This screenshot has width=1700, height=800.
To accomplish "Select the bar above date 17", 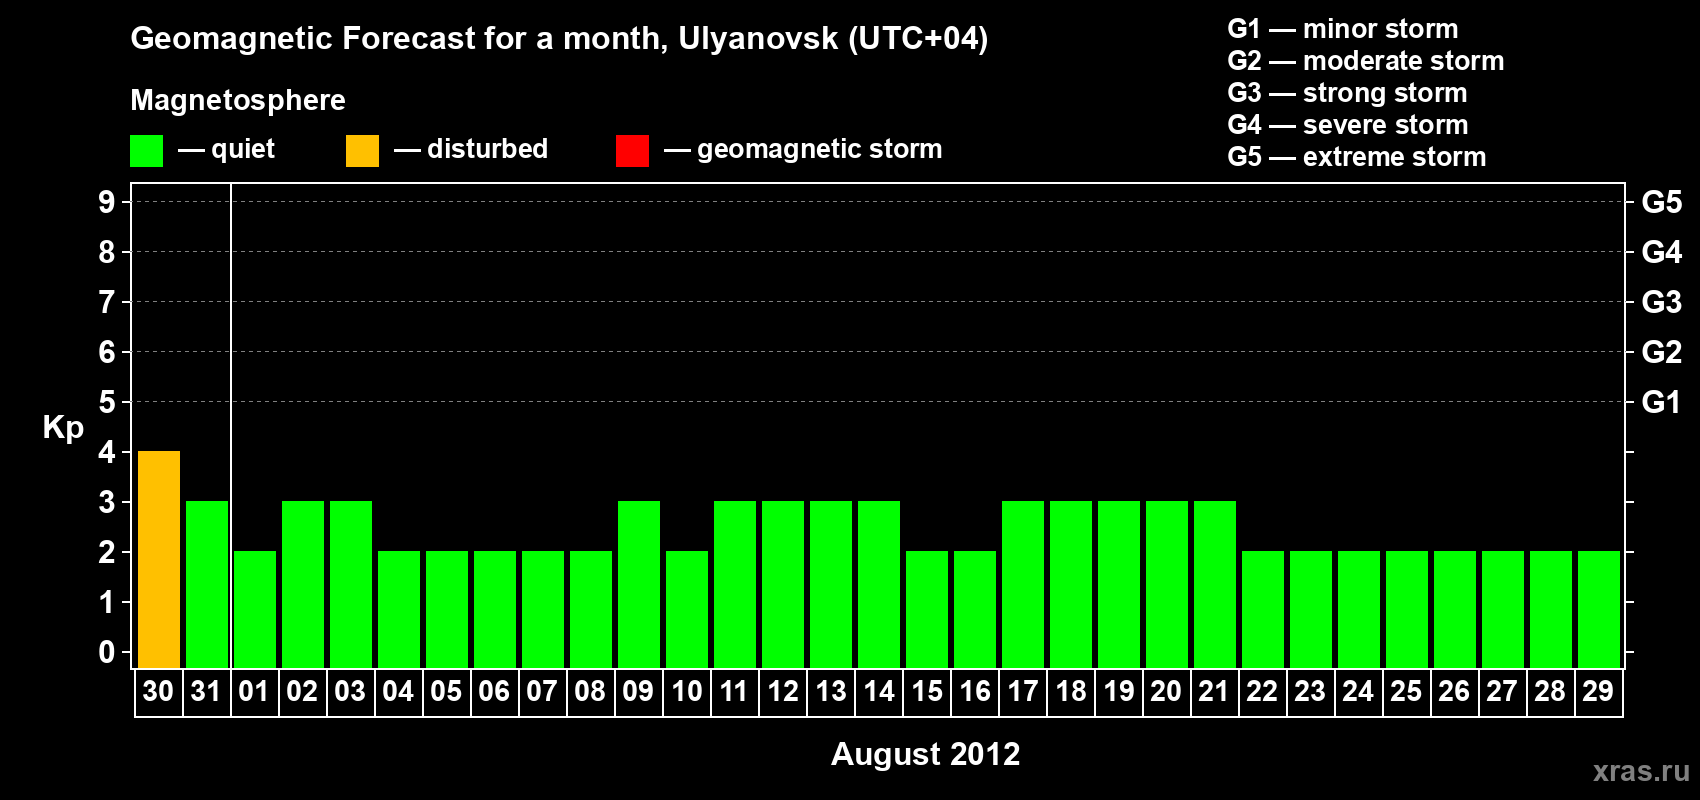I will coord(1023,584).
